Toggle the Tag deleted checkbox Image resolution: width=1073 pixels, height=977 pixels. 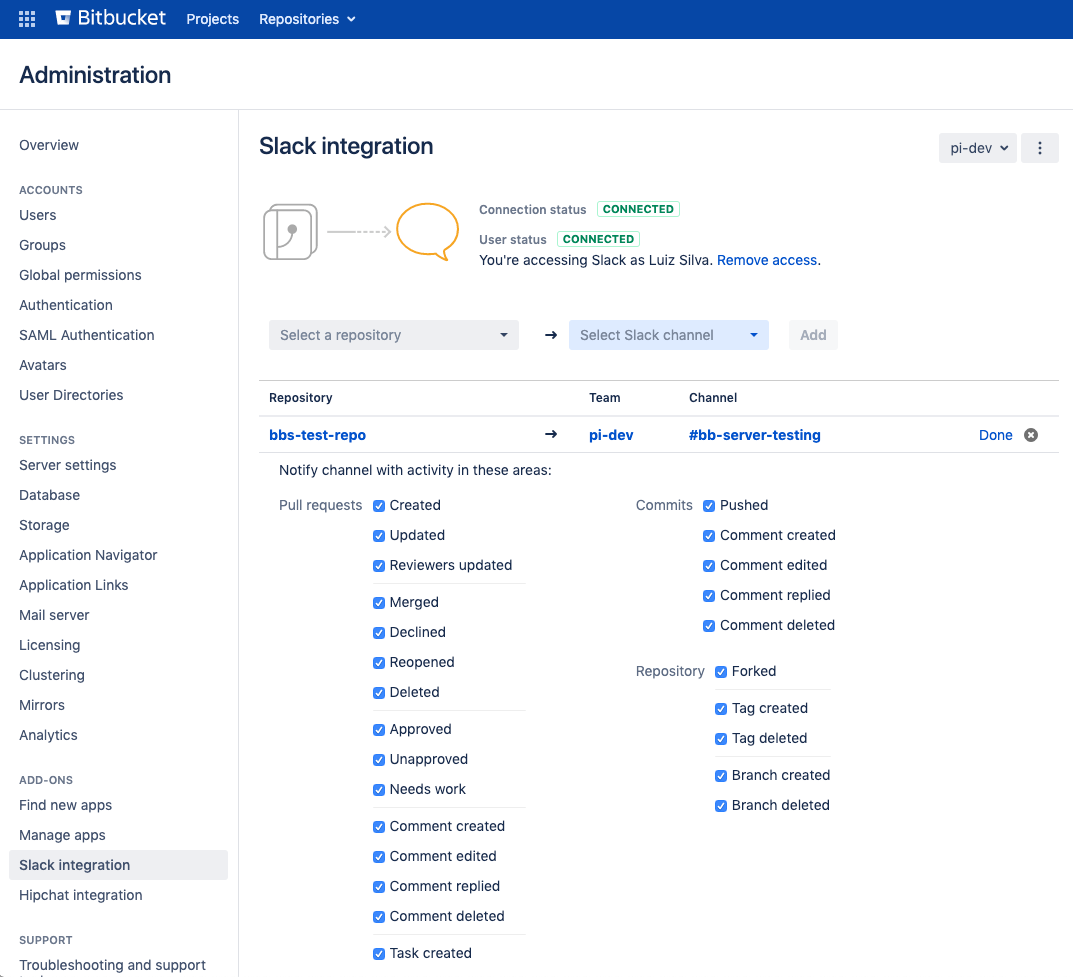[721, 739]
